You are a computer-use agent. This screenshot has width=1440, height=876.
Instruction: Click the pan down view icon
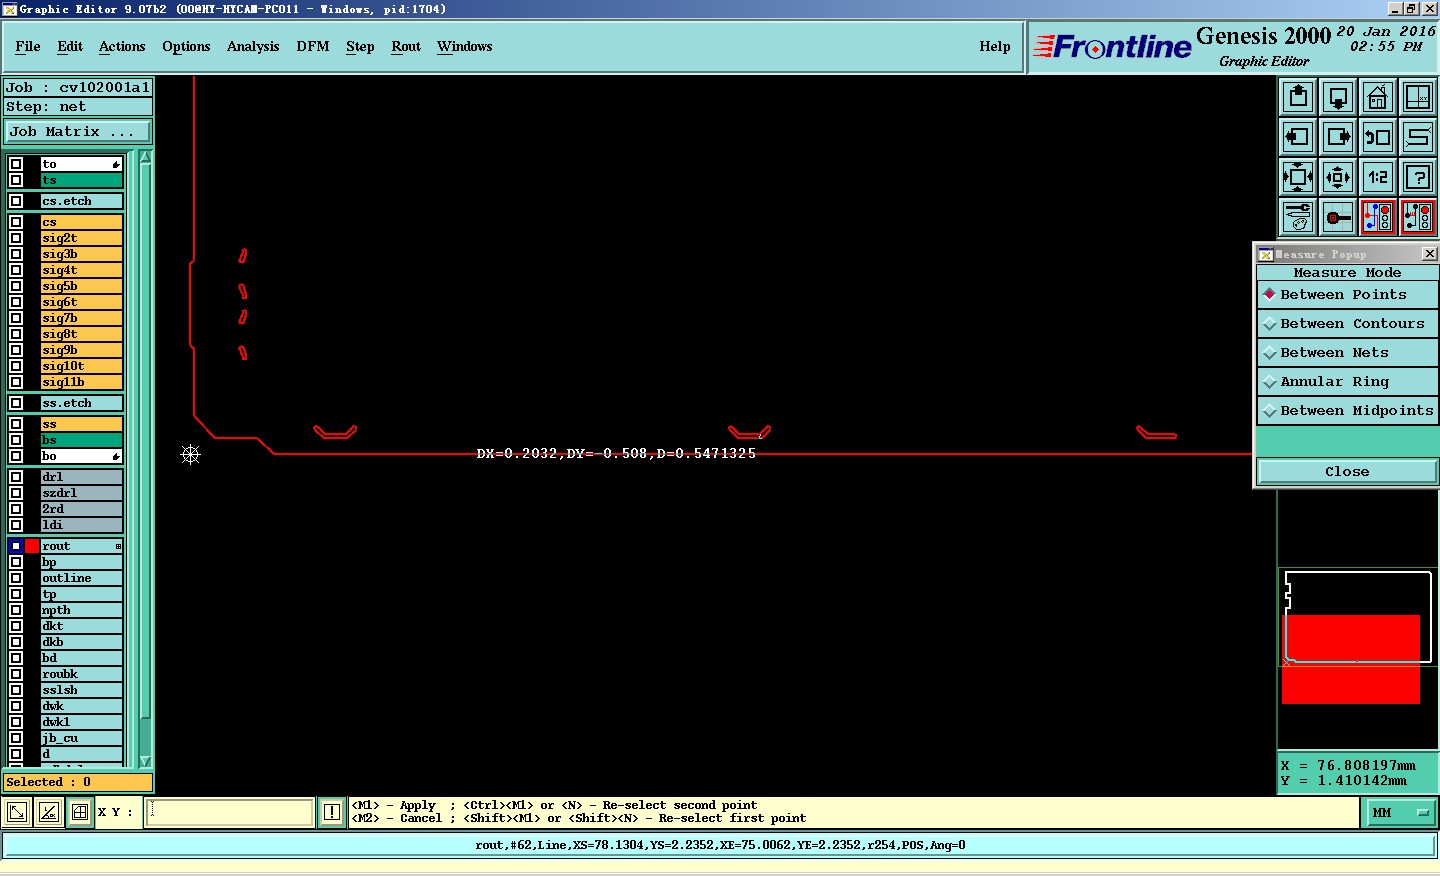pyautogui.click(x=1338, y=97)
